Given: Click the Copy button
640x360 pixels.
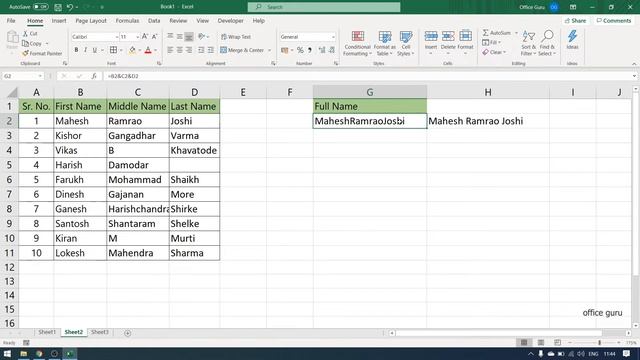Looking at the screenshot, I should 32,43.
